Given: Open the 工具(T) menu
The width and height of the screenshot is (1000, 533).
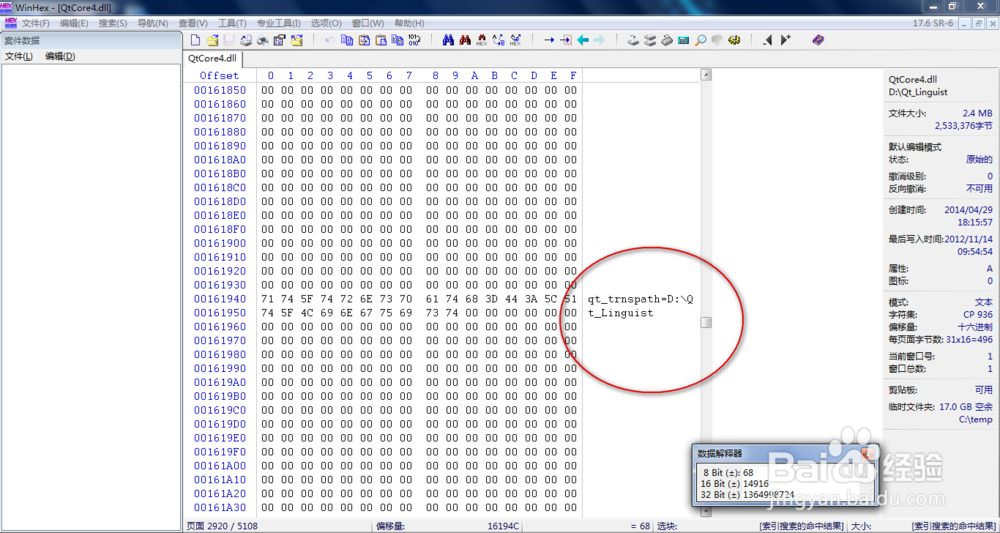Looking at the screenshot, I should (x=232, y=23).
